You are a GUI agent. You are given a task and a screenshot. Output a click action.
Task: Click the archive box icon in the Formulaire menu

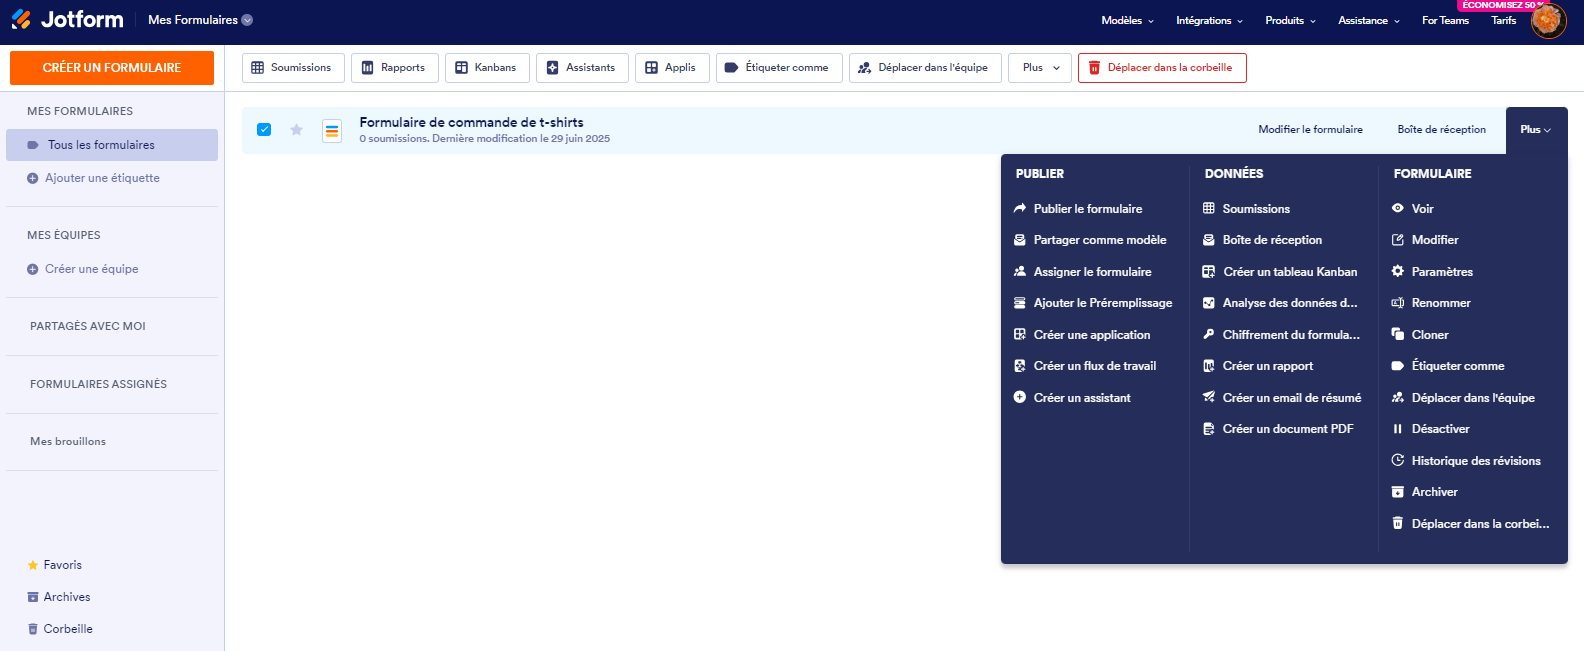[1398, 492]
